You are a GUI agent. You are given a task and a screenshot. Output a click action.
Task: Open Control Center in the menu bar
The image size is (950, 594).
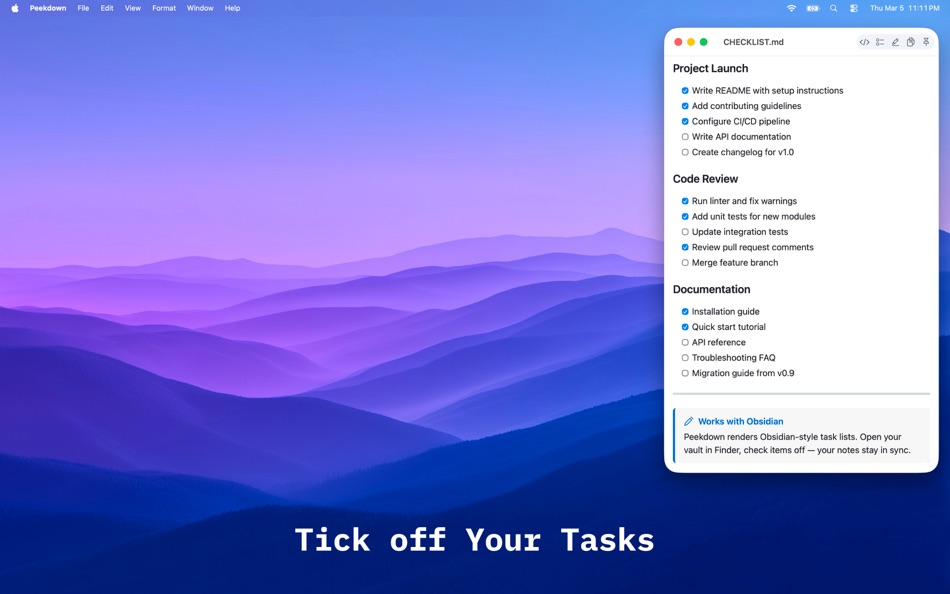tap(854, 8)
